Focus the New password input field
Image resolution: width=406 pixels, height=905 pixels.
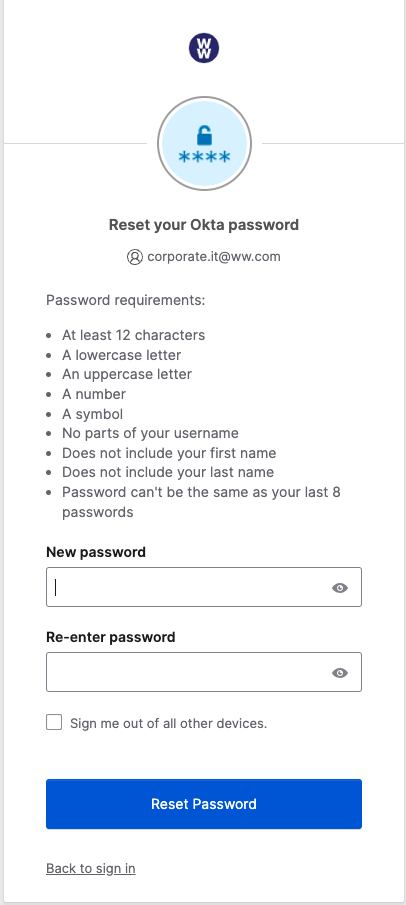tap(204, 587)
